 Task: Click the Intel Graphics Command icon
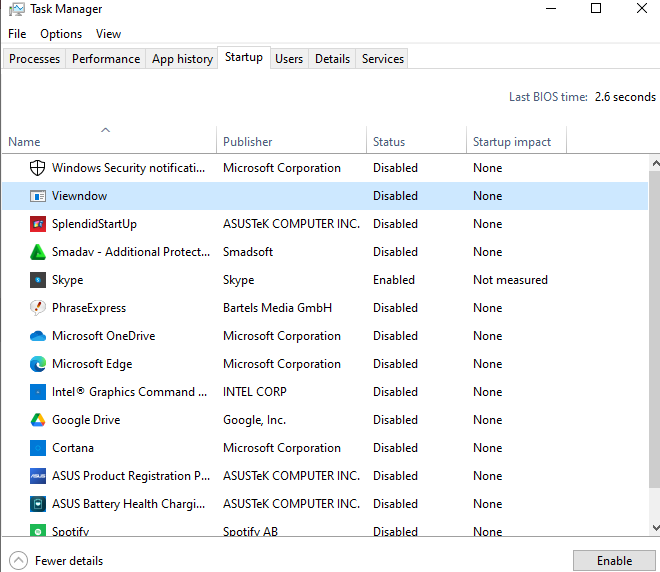coord(37,392)
